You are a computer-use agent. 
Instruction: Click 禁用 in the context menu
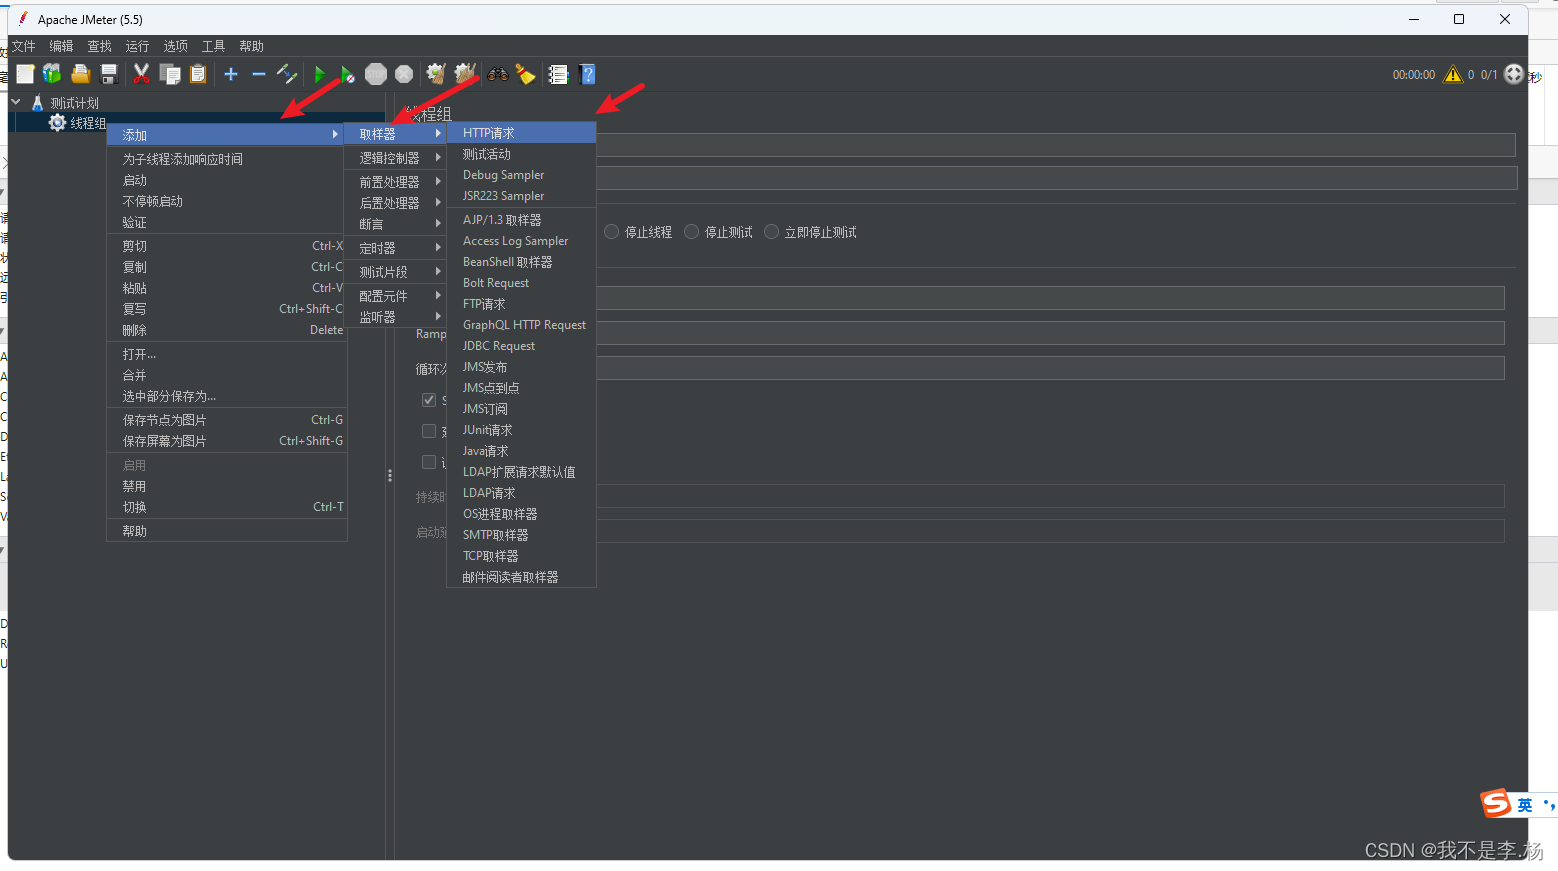coord(226,486)
